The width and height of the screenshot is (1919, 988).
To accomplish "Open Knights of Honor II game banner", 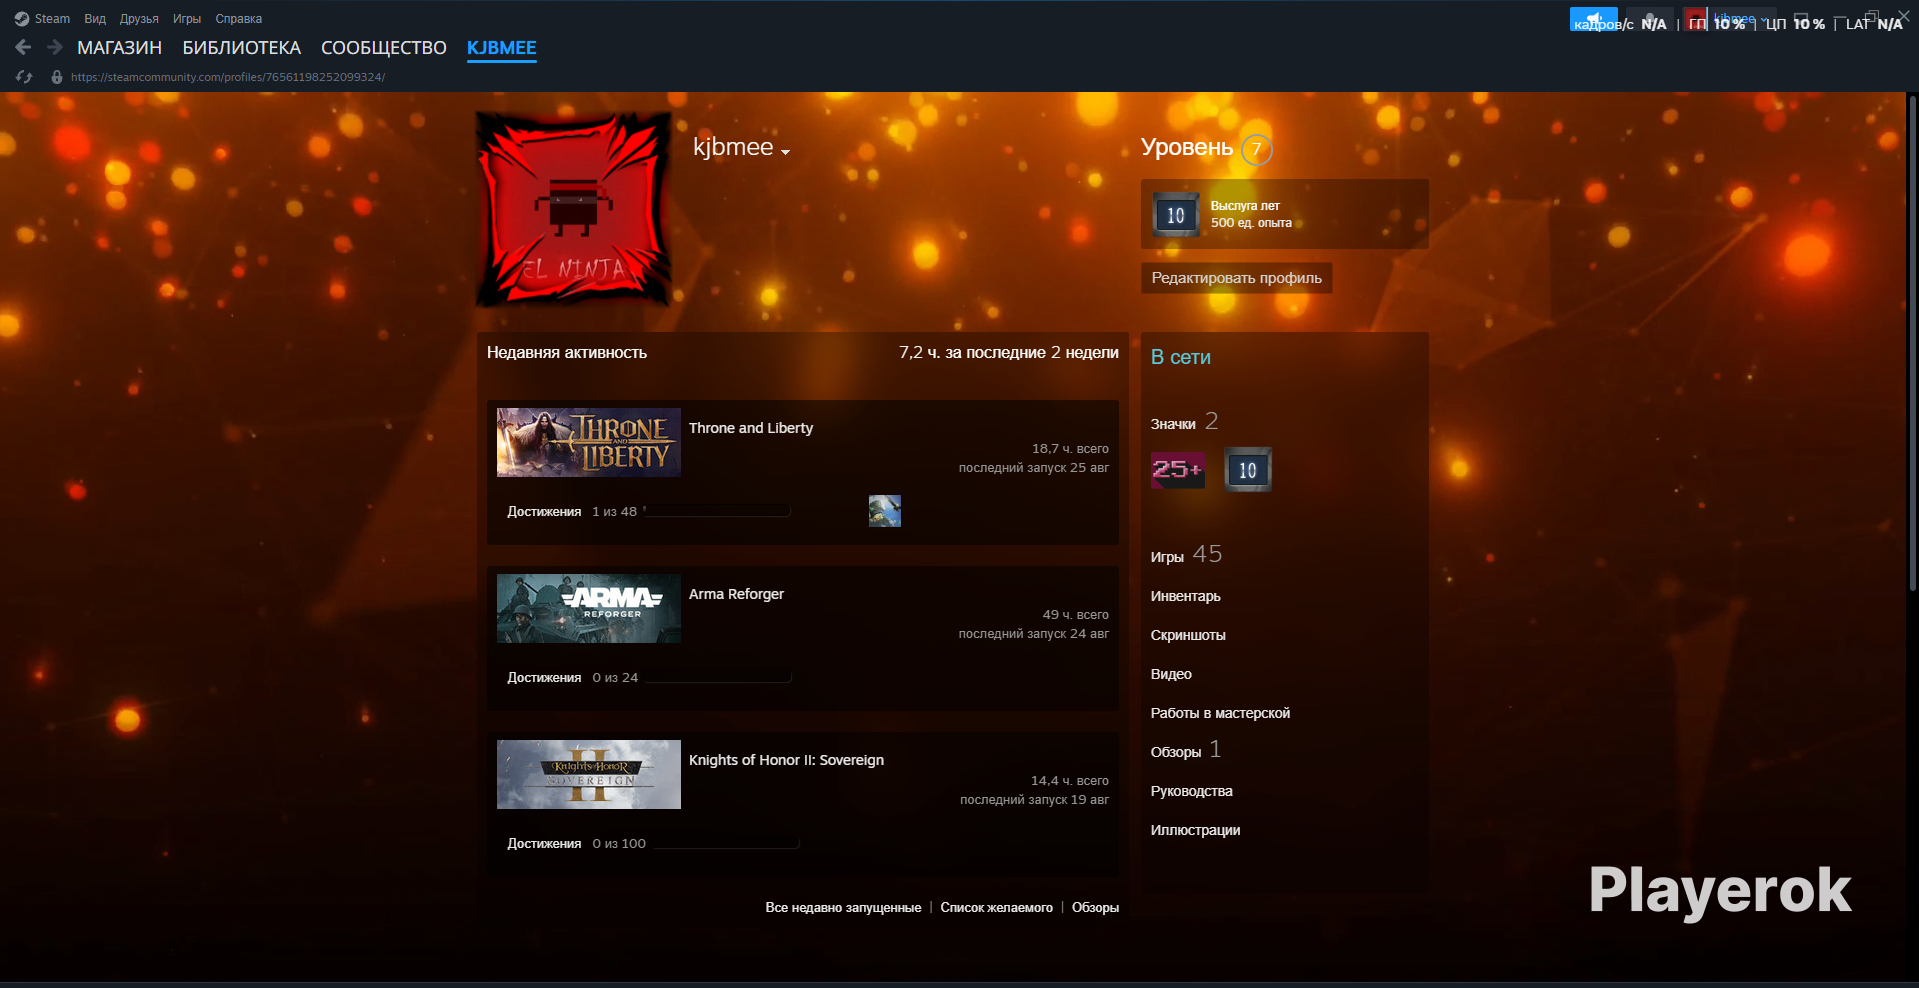I will (x=589, y=774).
